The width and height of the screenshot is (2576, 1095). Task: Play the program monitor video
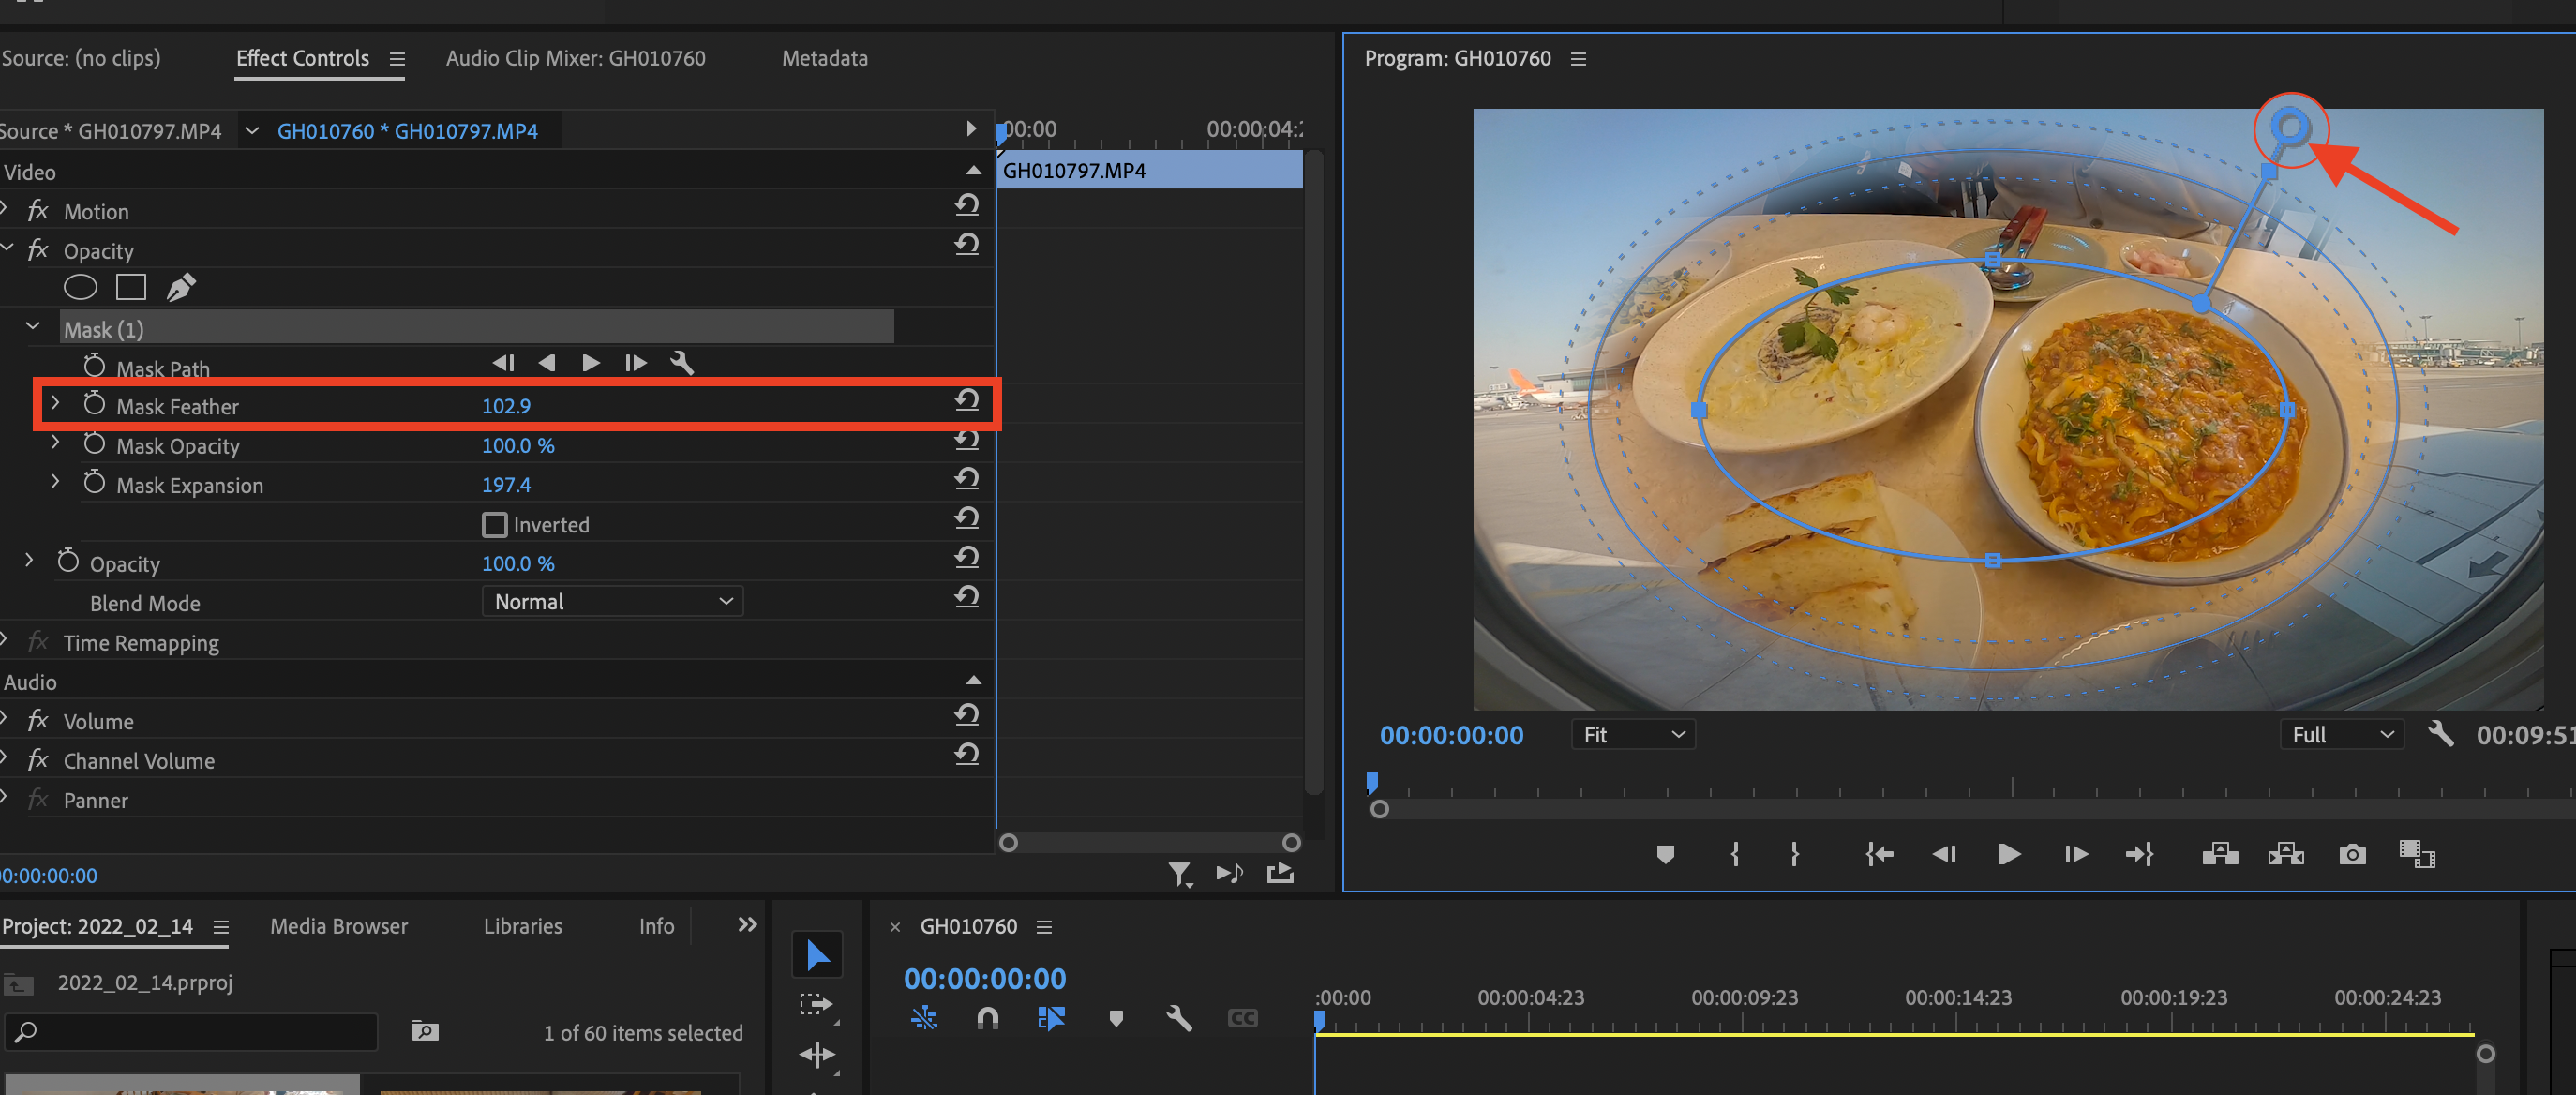tap(2008, 854)
